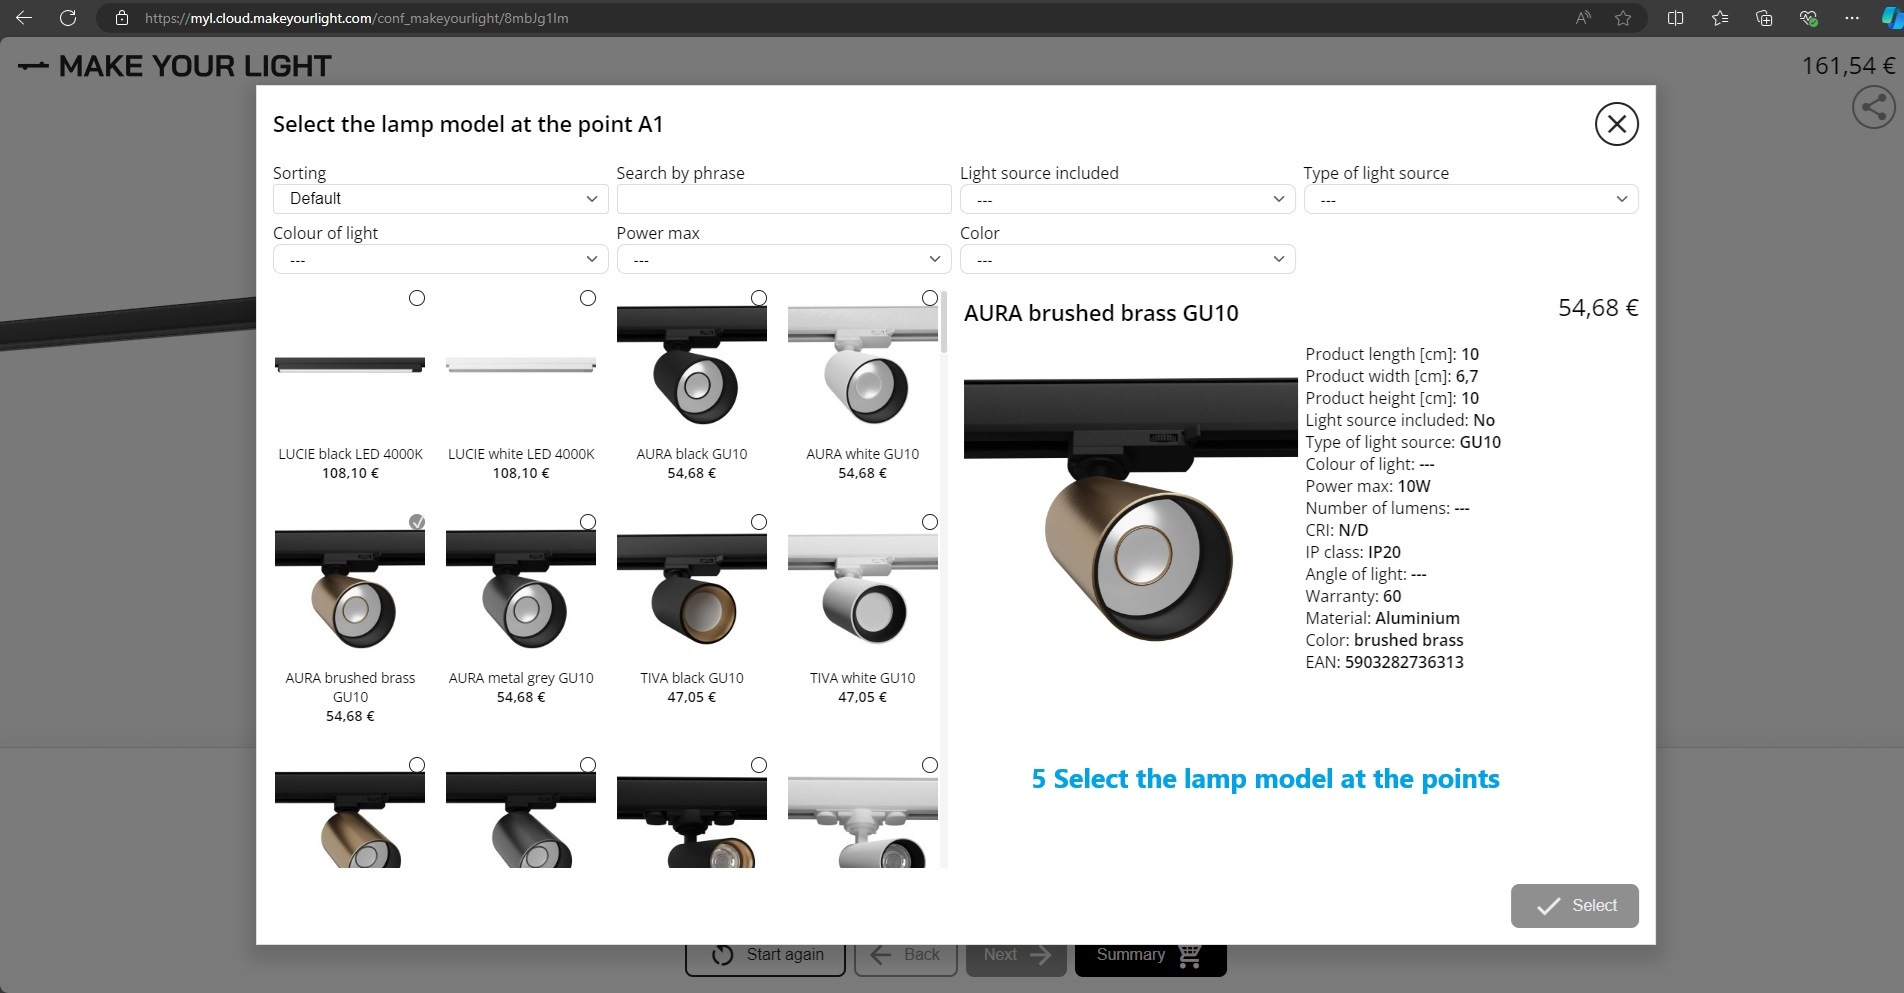
Task: Select the LUCIE black LED 4000K radio button
Action: click(417, 298)
